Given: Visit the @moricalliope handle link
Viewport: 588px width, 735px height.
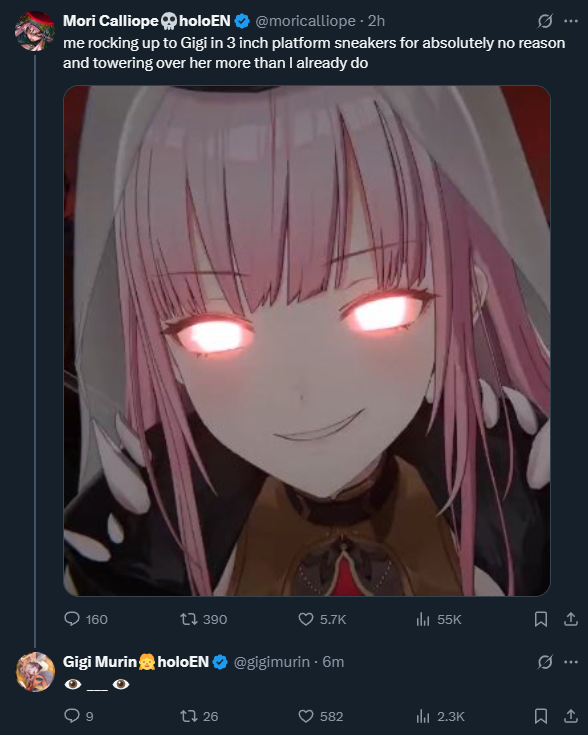Looking at the screenshot, I should tap(305, 21).
